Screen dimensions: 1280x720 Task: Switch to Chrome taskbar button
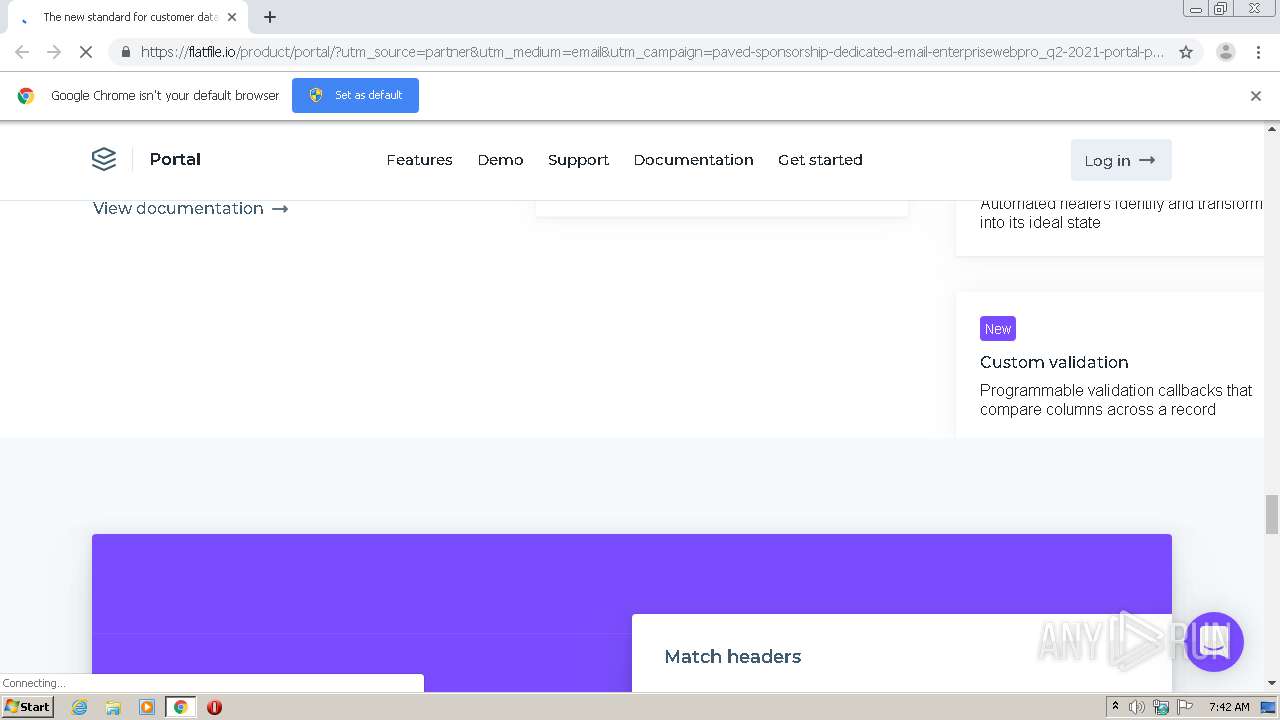tap(180, 707)
